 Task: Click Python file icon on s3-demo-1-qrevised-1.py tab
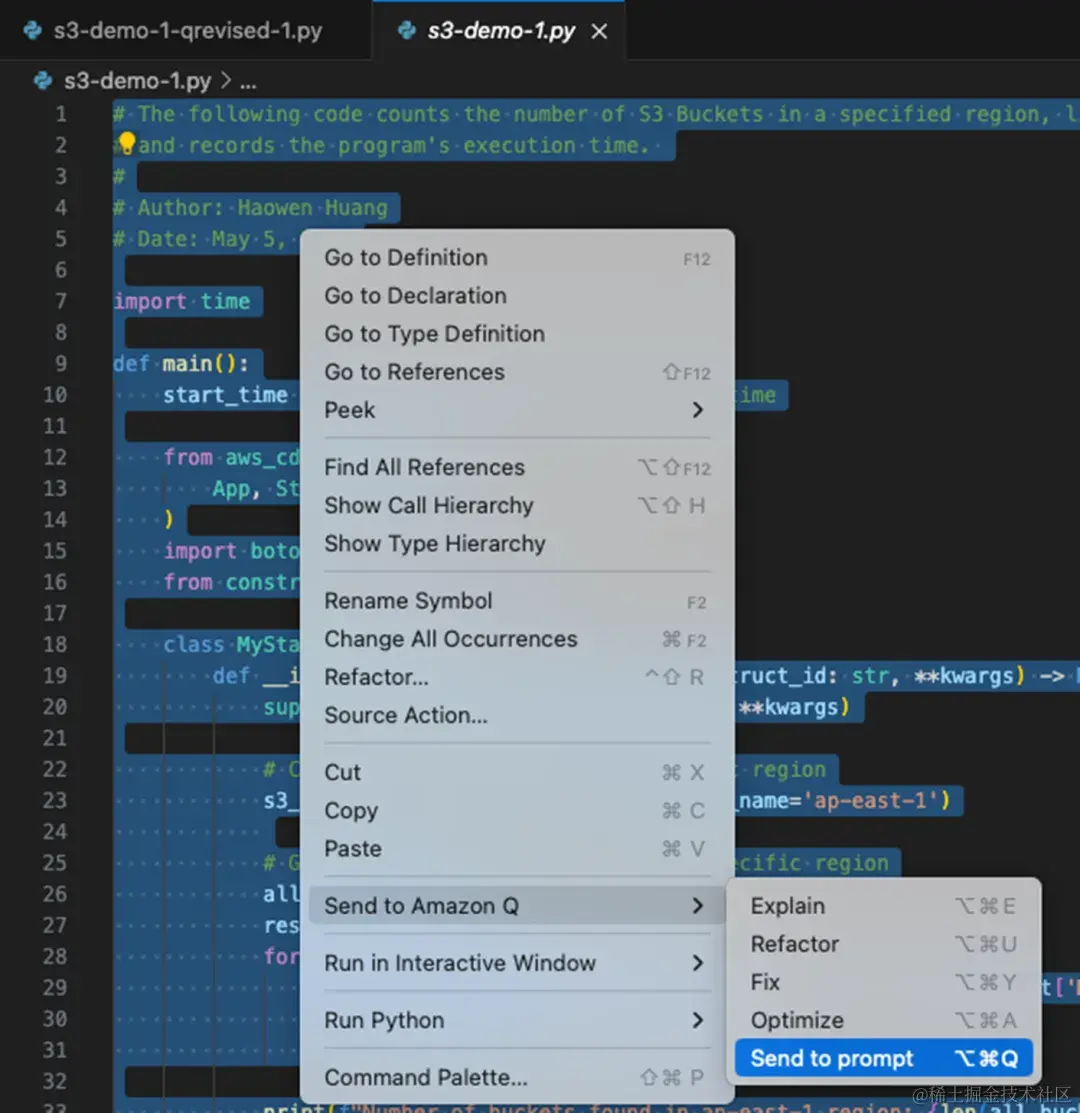pos(33,31)
